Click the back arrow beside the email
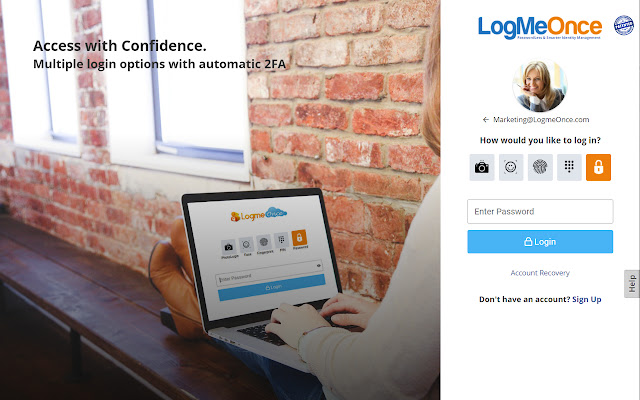 pyautogui.click(x=486, y=120)
